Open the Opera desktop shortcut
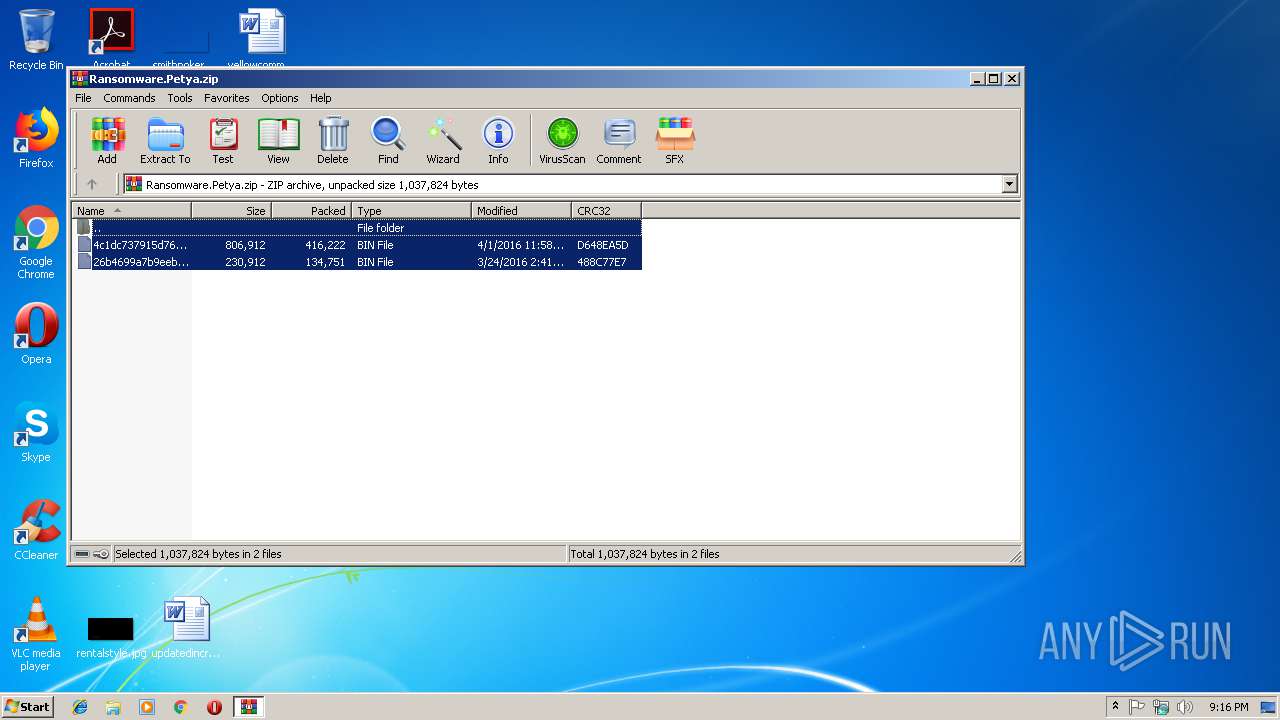 point(36,334)
